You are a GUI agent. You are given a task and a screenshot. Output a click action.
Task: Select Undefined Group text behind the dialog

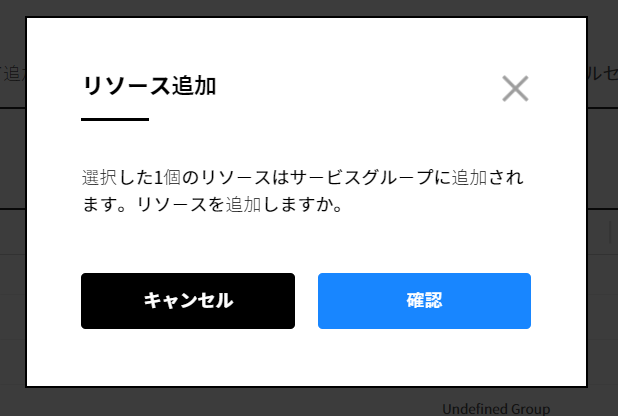496,409
